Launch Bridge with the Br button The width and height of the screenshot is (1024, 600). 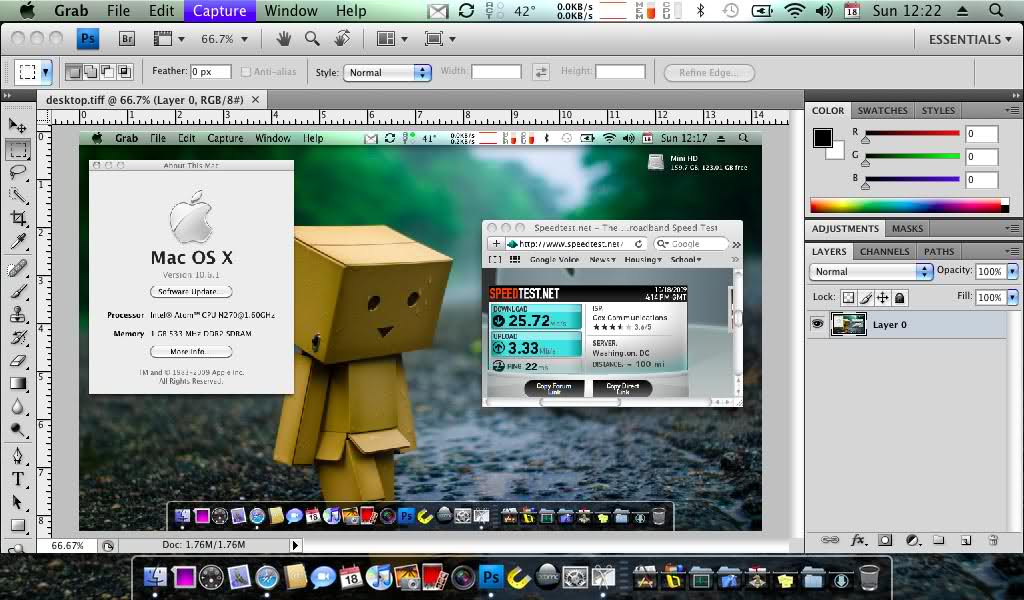127,39
